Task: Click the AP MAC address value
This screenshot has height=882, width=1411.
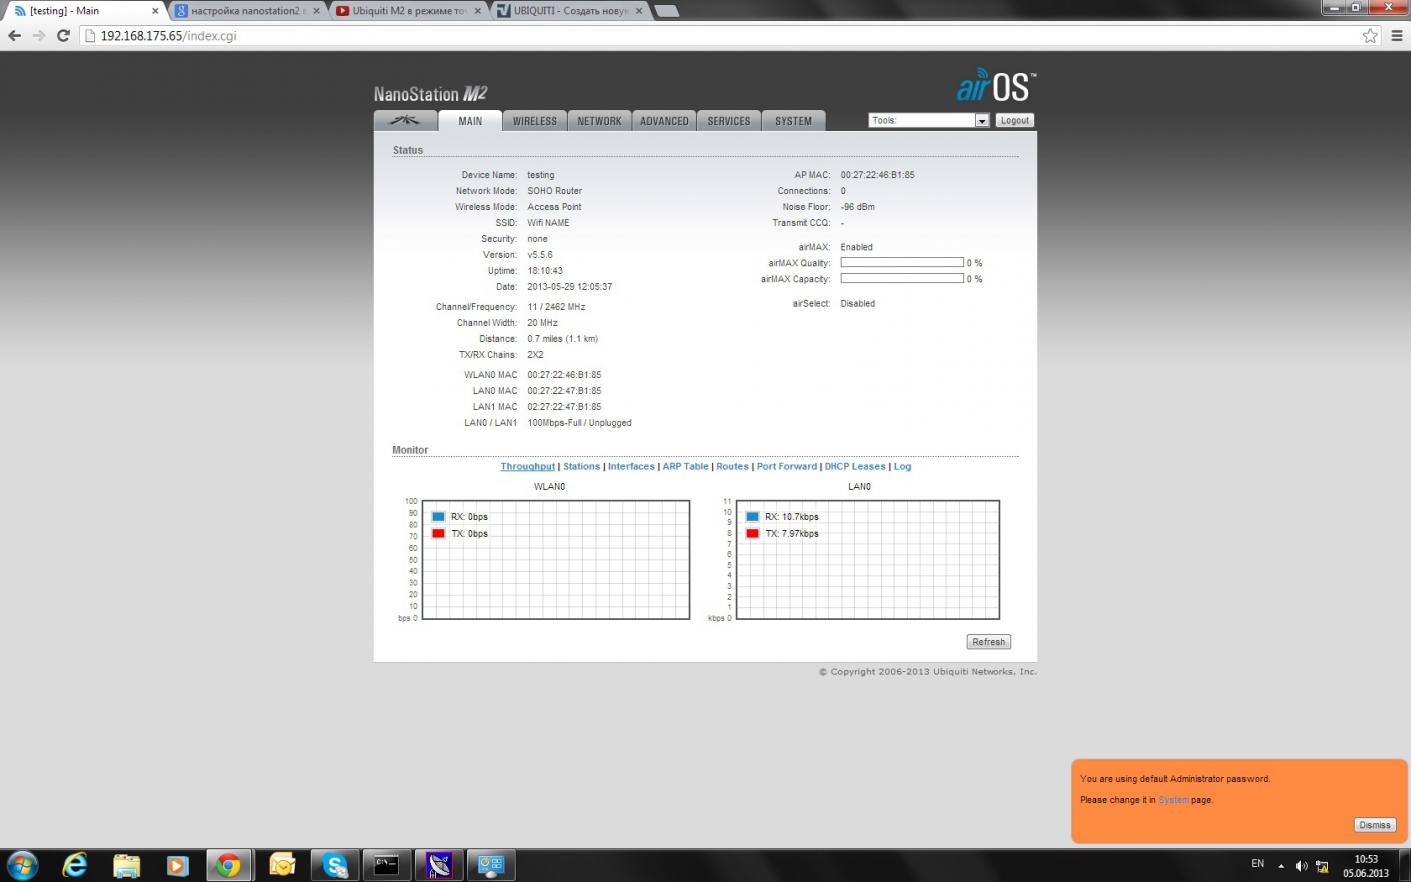Action: tap(877, 175)
